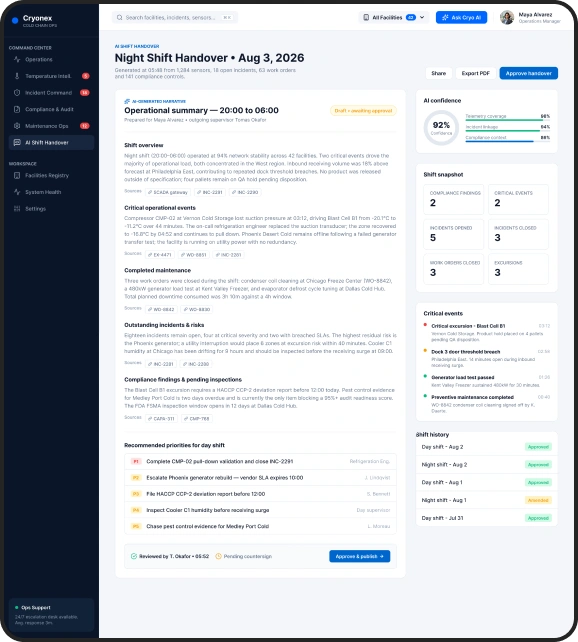
Task: Click the Facilities Registry building icon
Action: [17, 176]
